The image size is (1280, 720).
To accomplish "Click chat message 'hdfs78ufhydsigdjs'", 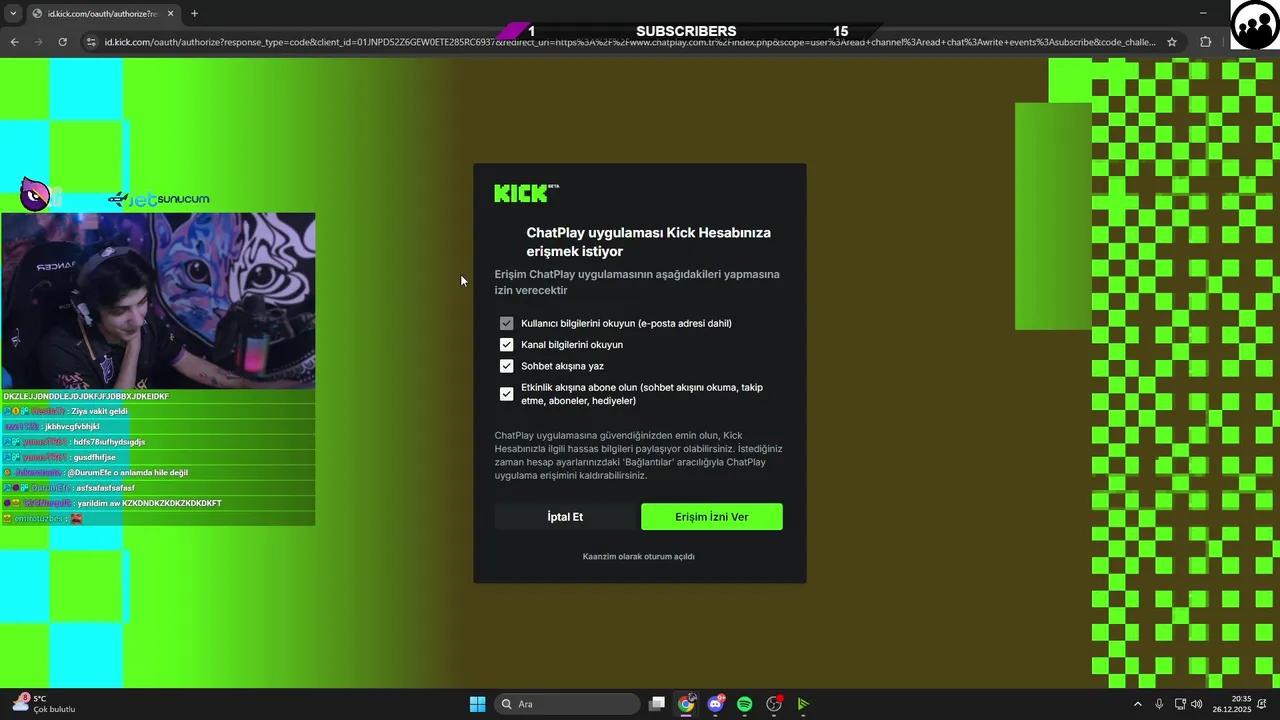I will [109, 442].
